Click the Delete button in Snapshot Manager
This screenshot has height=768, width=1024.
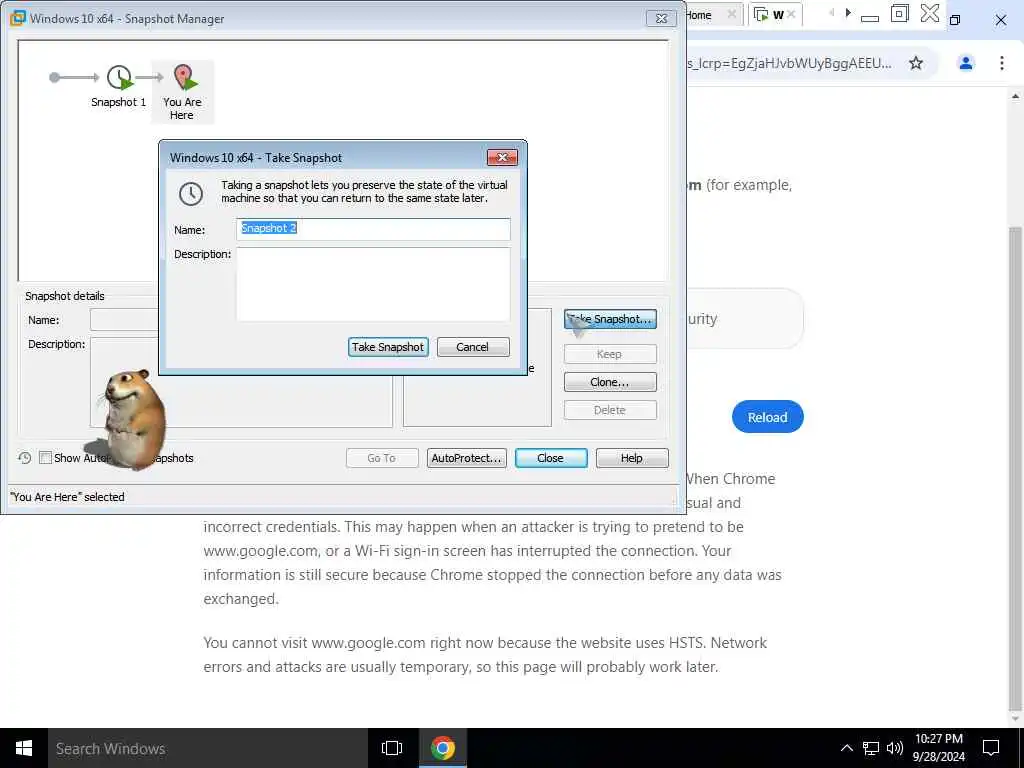[610, 410]
